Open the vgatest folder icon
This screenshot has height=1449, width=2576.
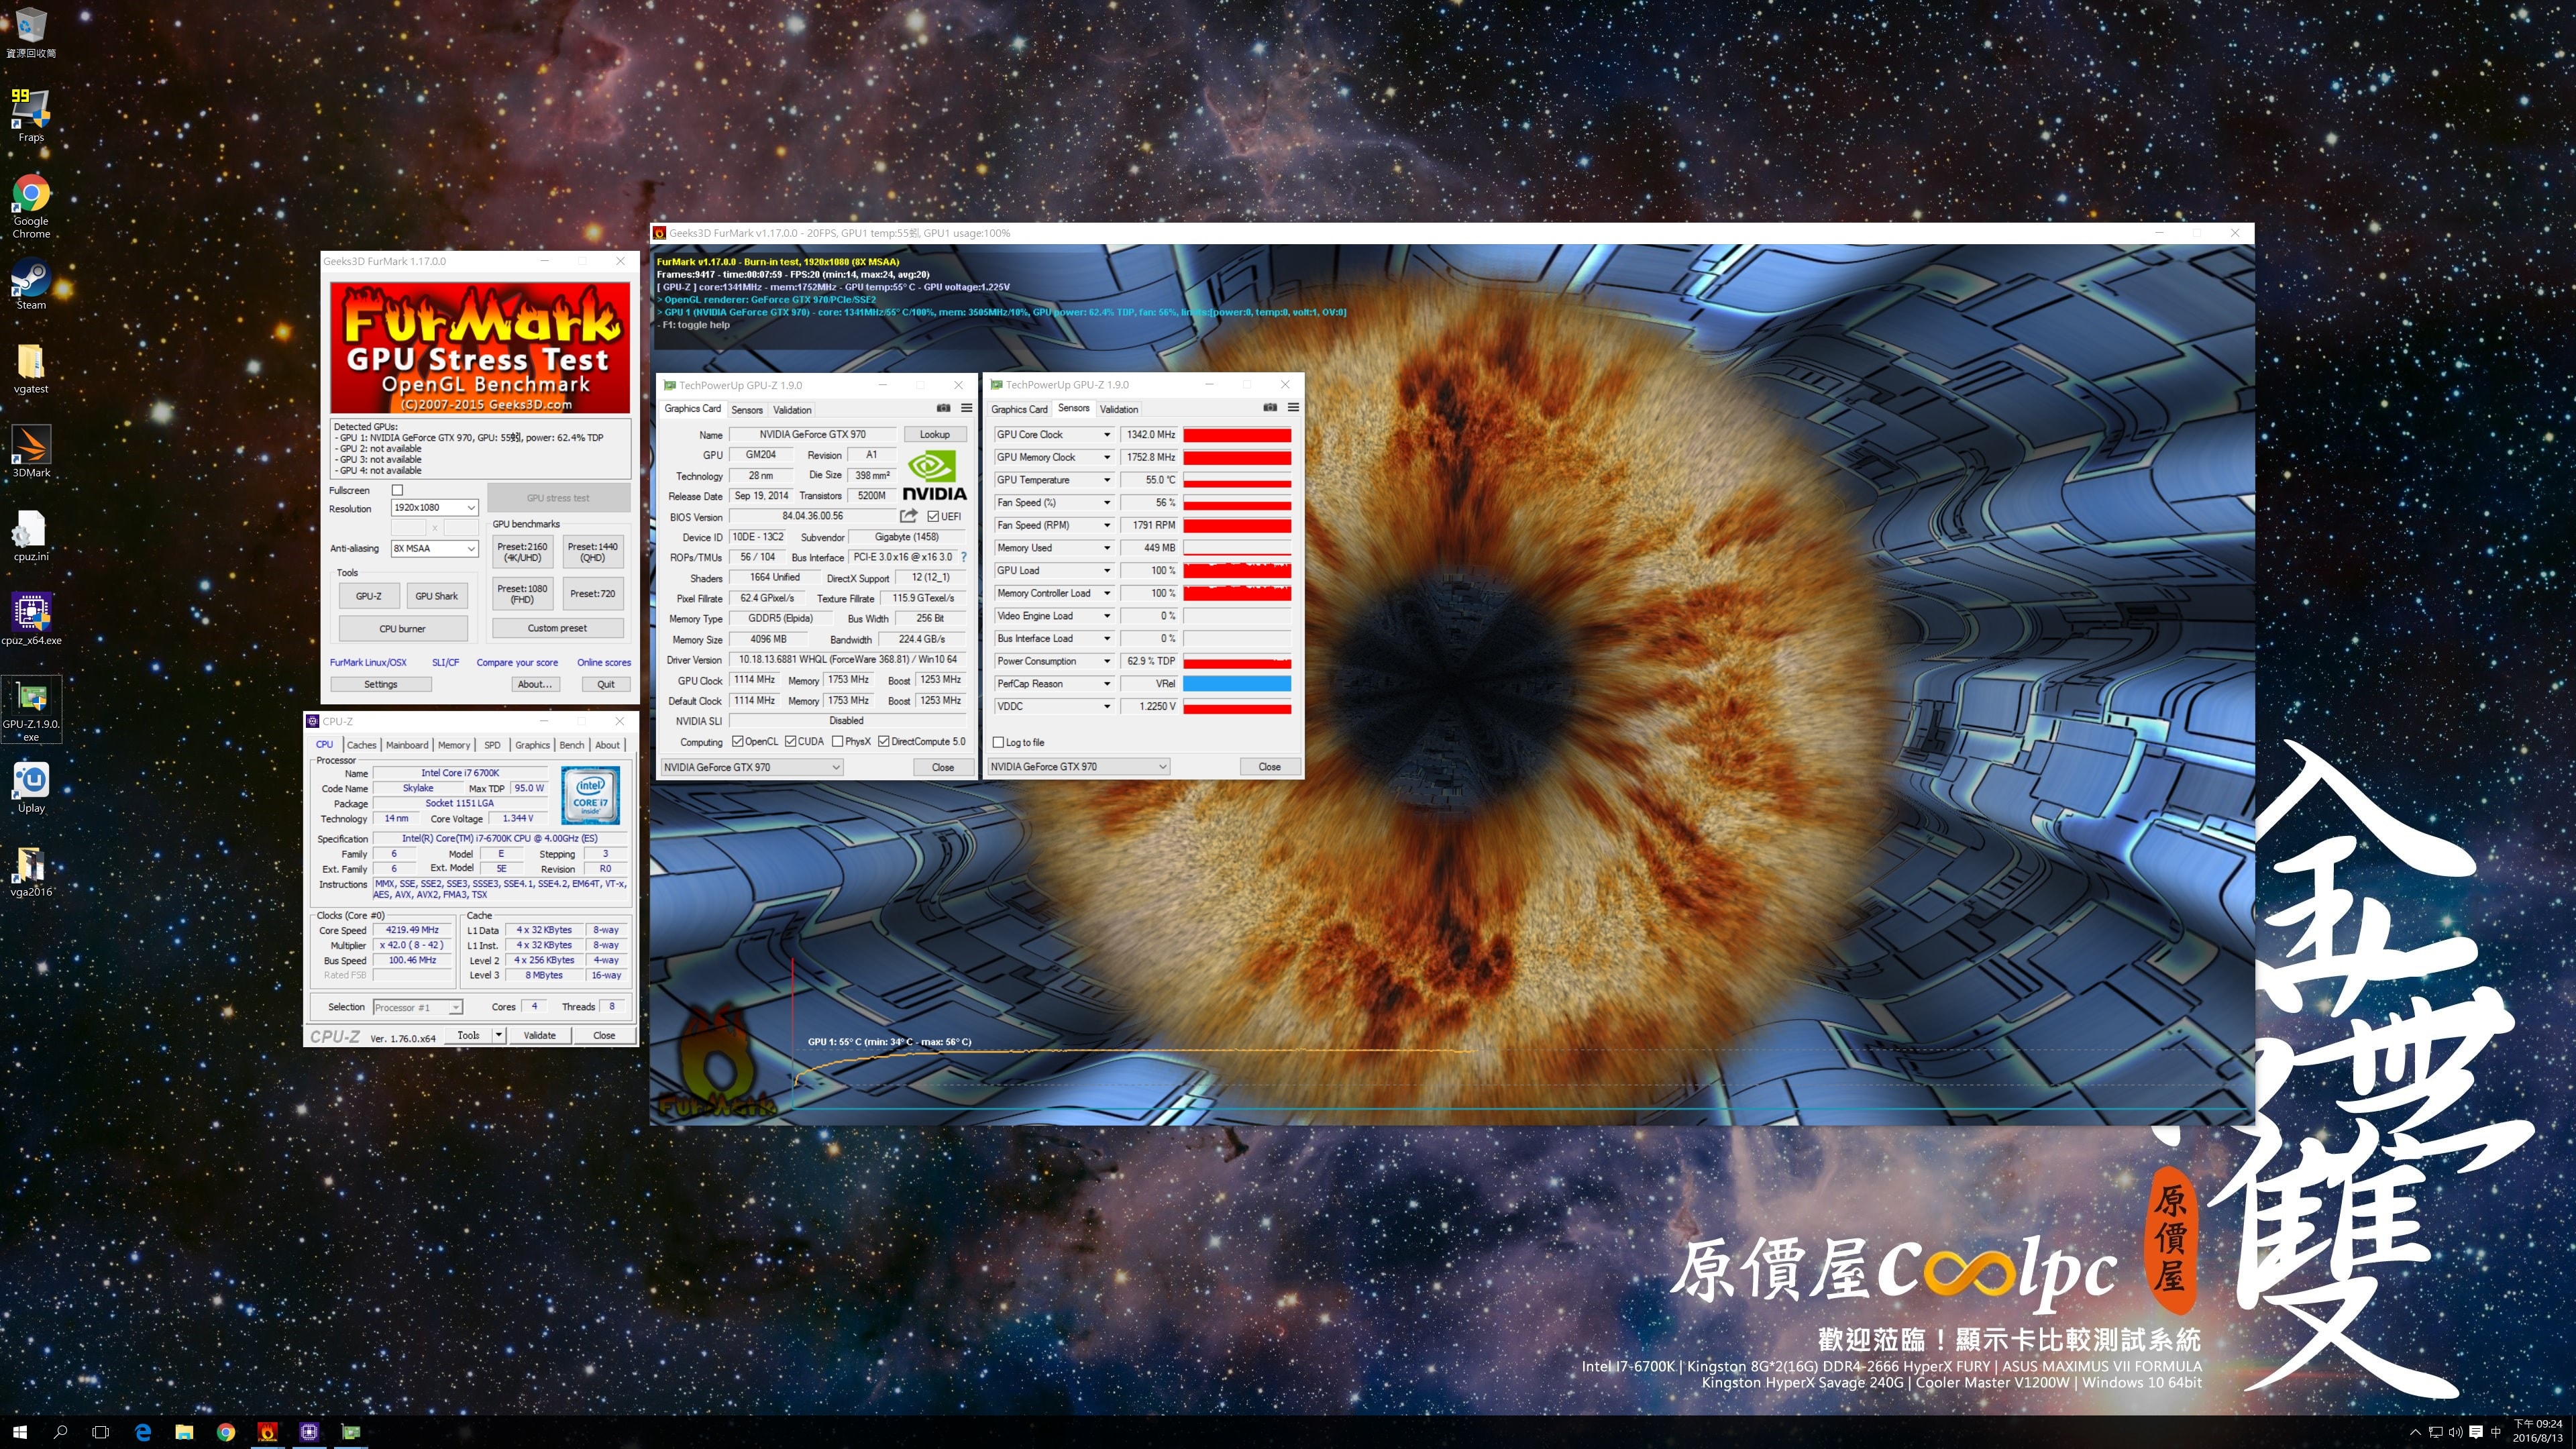(31, 368)
